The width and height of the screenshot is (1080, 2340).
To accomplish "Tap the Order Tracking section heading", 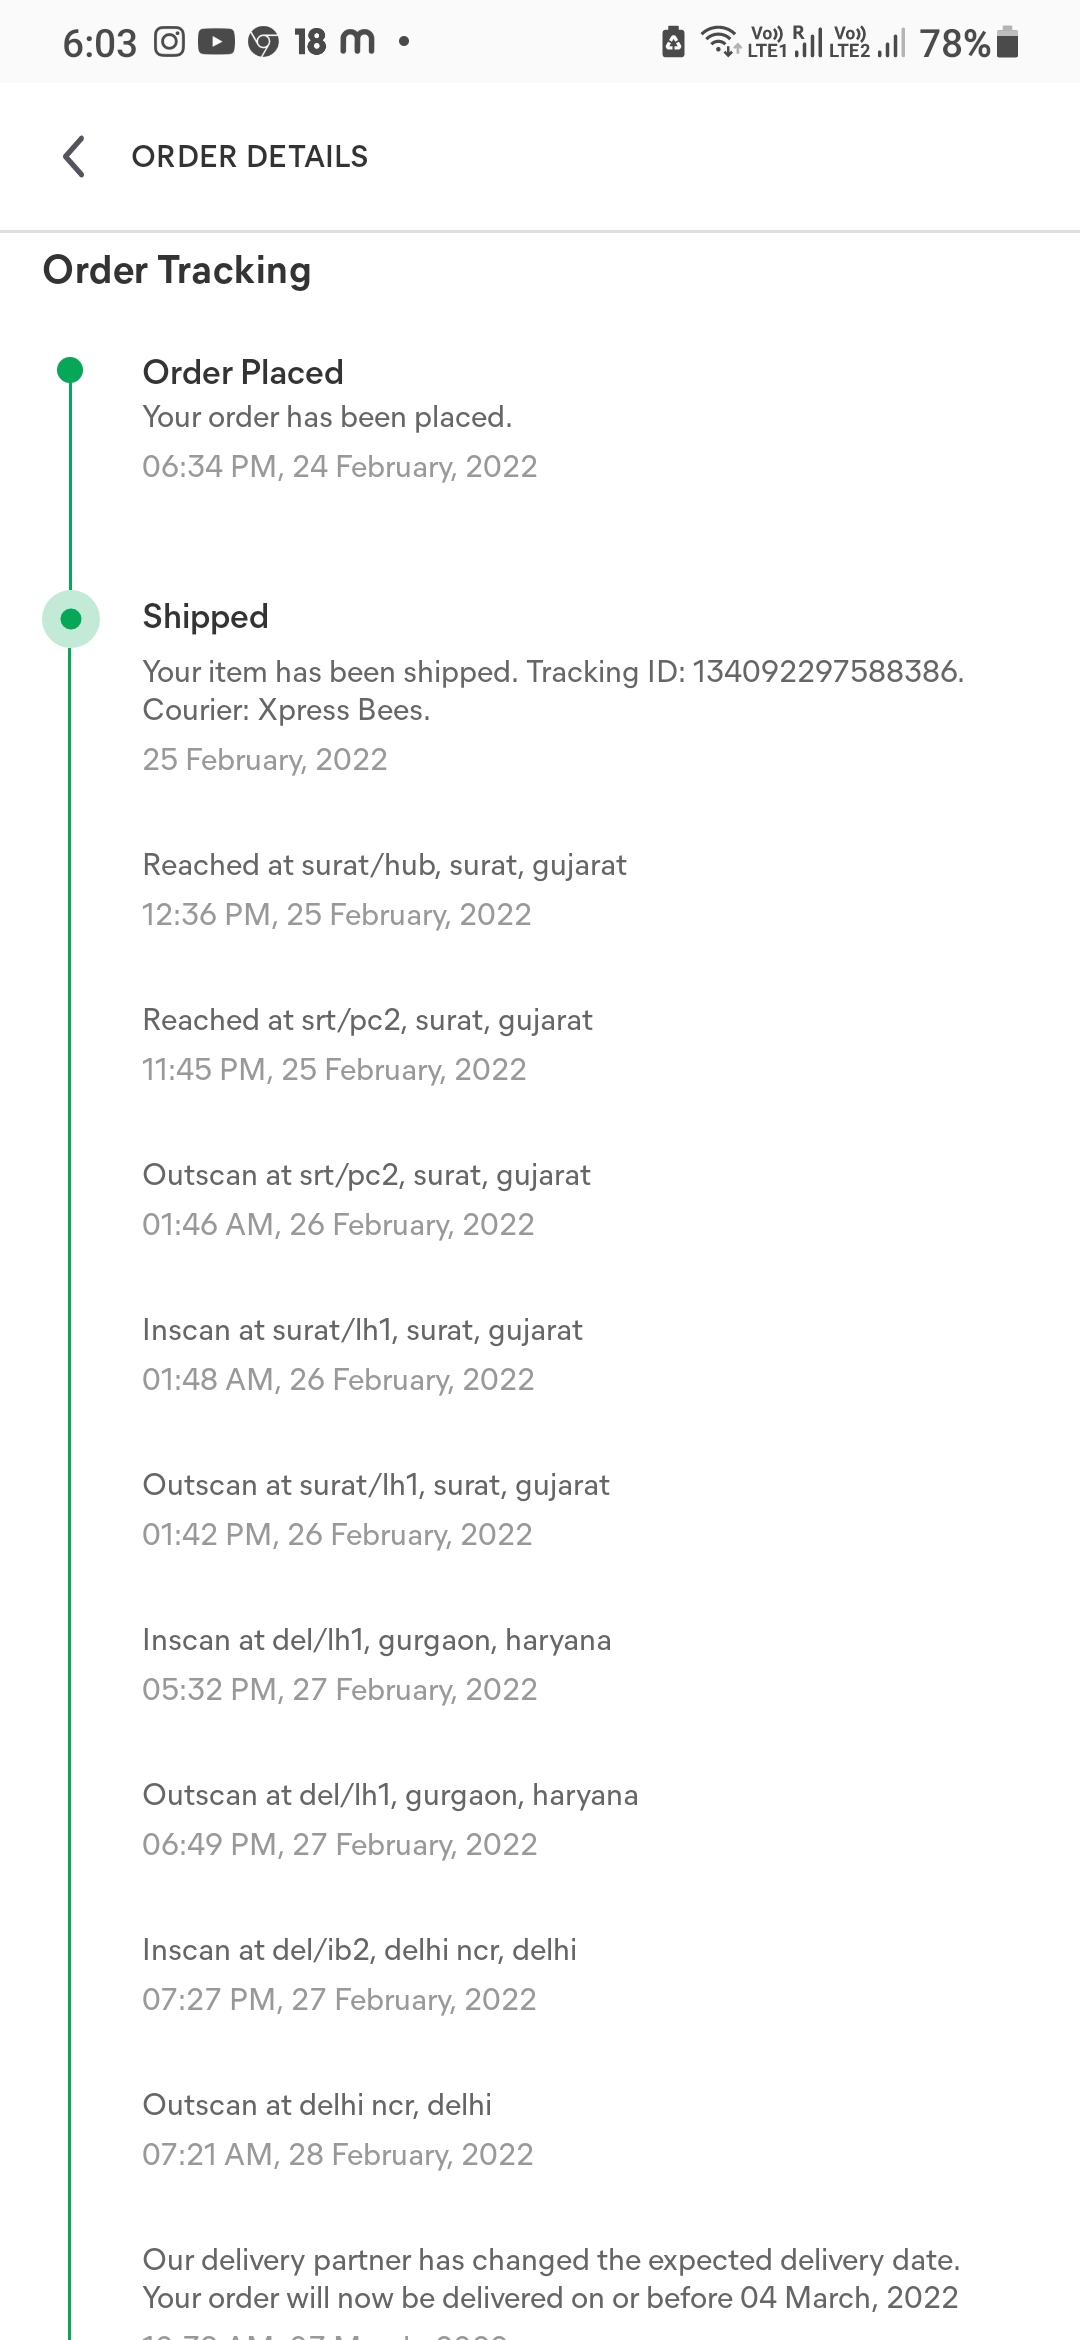I will tap(177, 270).
